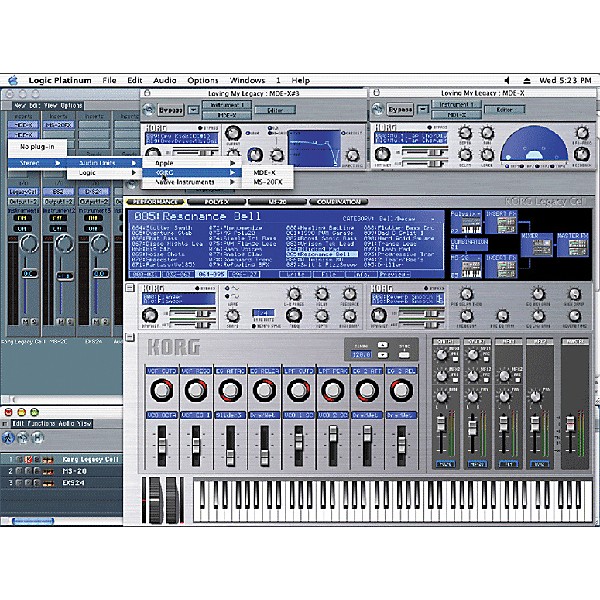Toggle record enable on Korg Legacy Cell track
Viewport: 600px width, 600px height.
(28, 460)
